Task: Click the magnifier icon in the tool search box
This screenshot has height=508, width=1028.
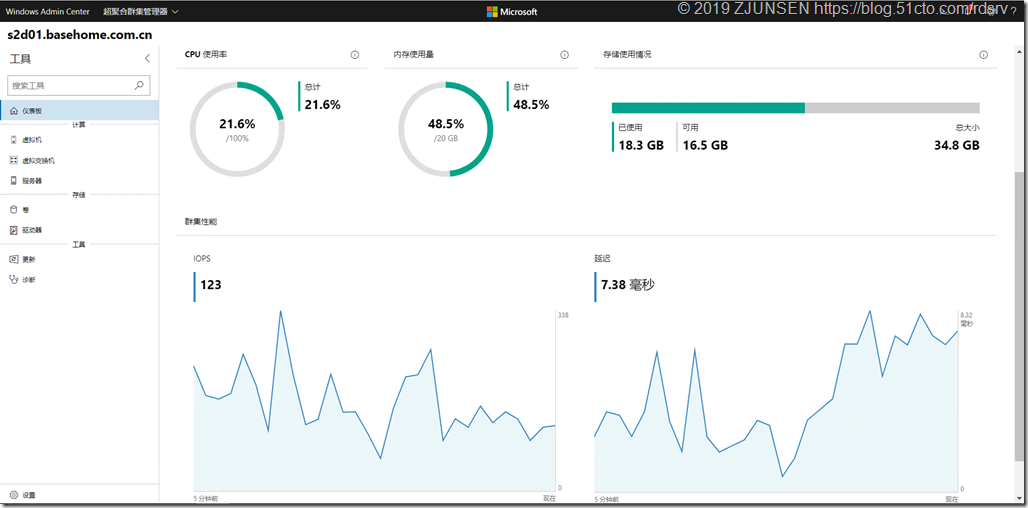Action: coord(139,85)
